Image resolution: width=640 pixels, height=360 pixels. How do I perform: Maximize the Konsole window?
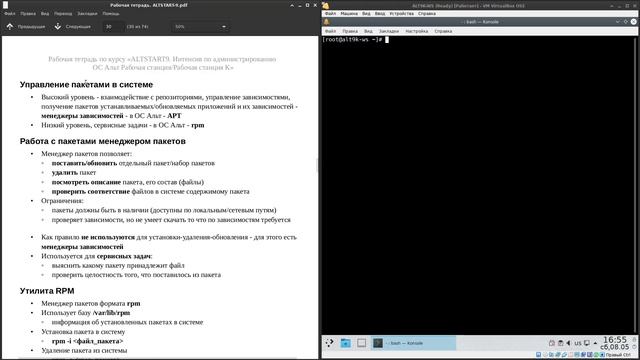pos(626,22)
